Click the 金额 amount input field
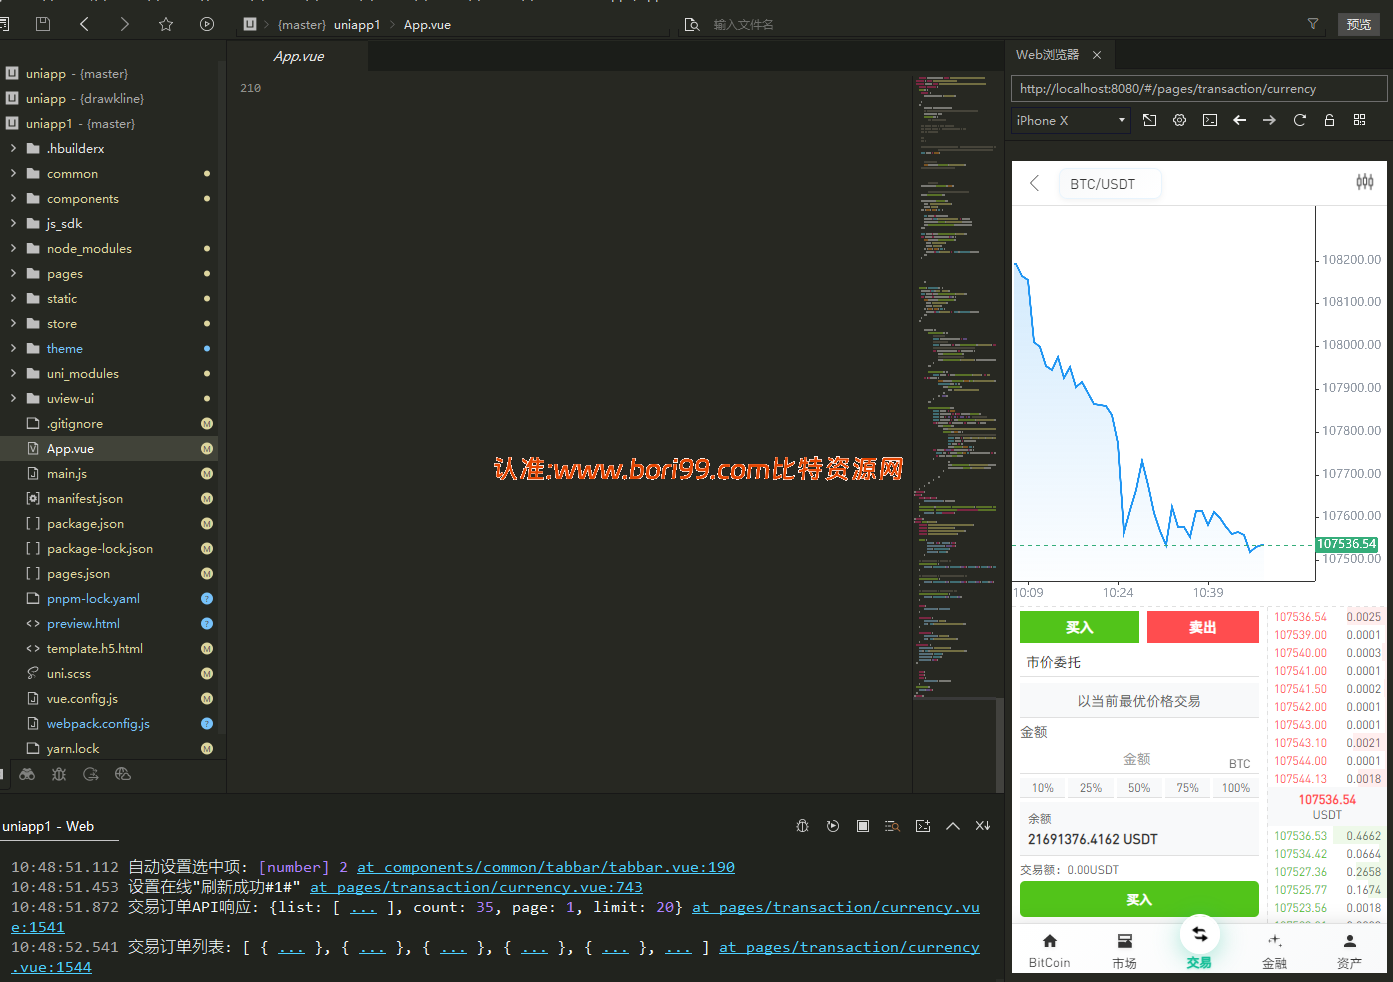This screenshot has width=1393, height=982. (1139, 759)
